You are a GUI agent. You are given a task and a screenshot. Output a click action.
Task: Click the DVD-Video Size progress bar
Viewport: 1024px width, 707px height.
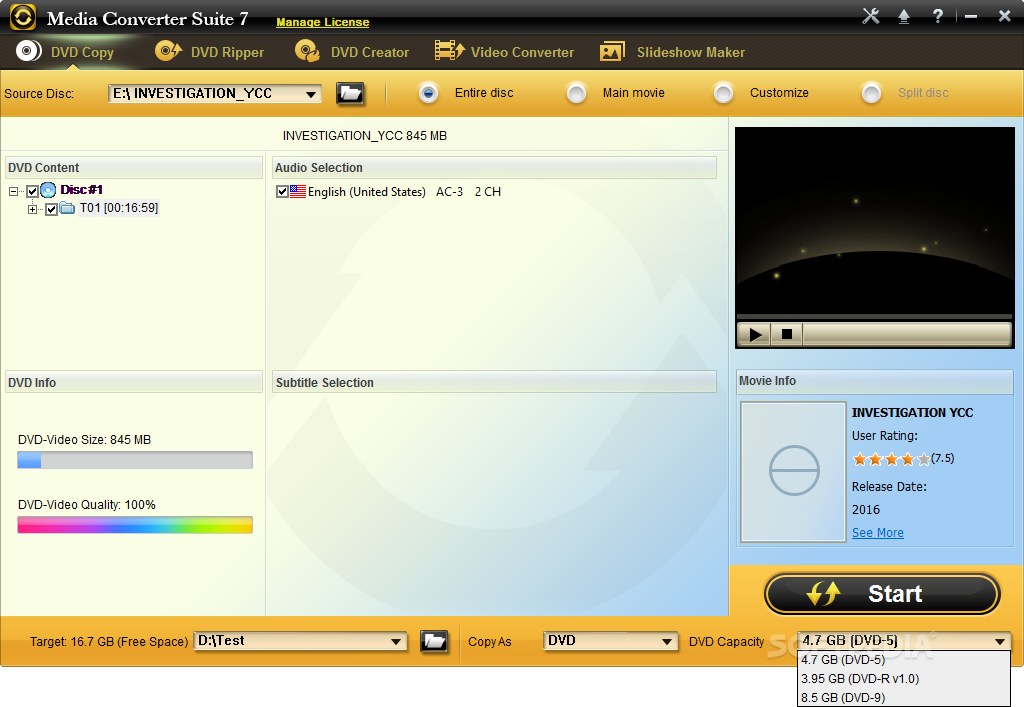(x=135, y=460)
